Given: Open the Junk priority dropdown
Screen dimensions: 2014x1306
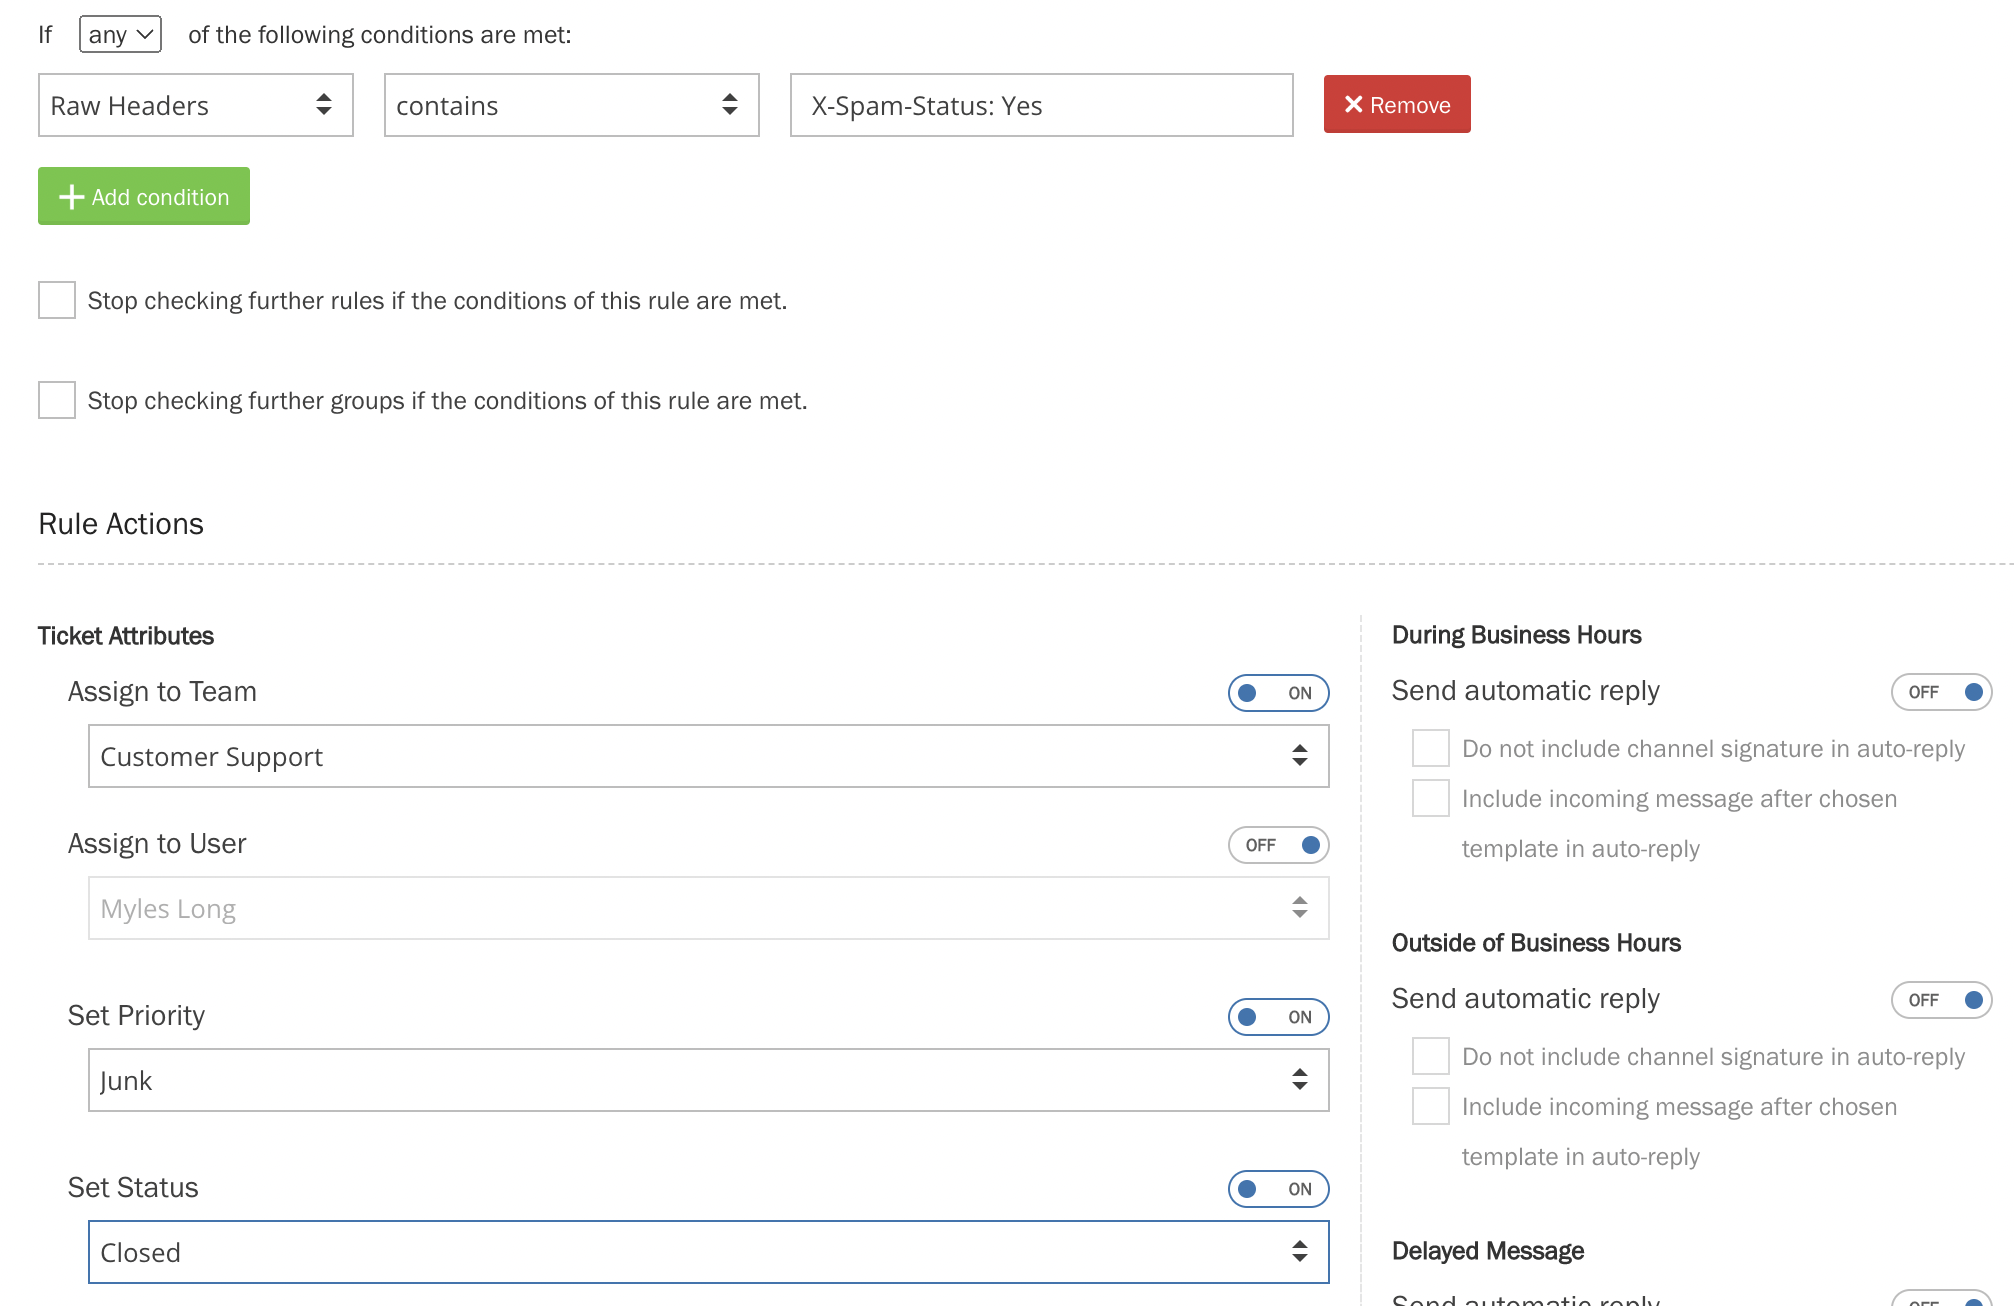Looking at the screenshot, I should [x=708, y=1080].
